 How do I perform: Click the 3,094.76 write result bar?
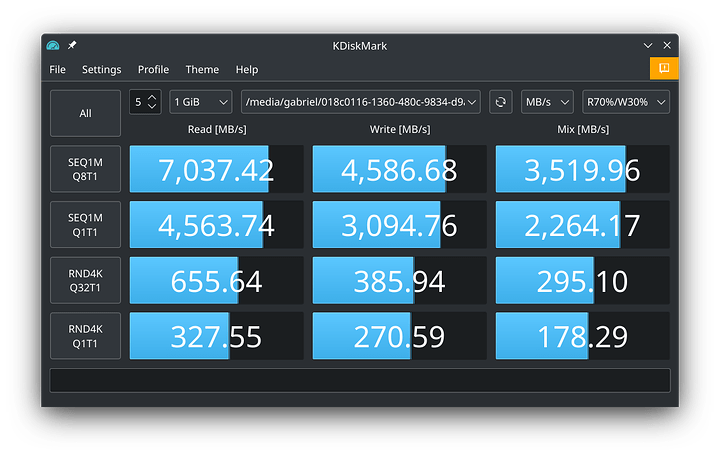[399, 225]
